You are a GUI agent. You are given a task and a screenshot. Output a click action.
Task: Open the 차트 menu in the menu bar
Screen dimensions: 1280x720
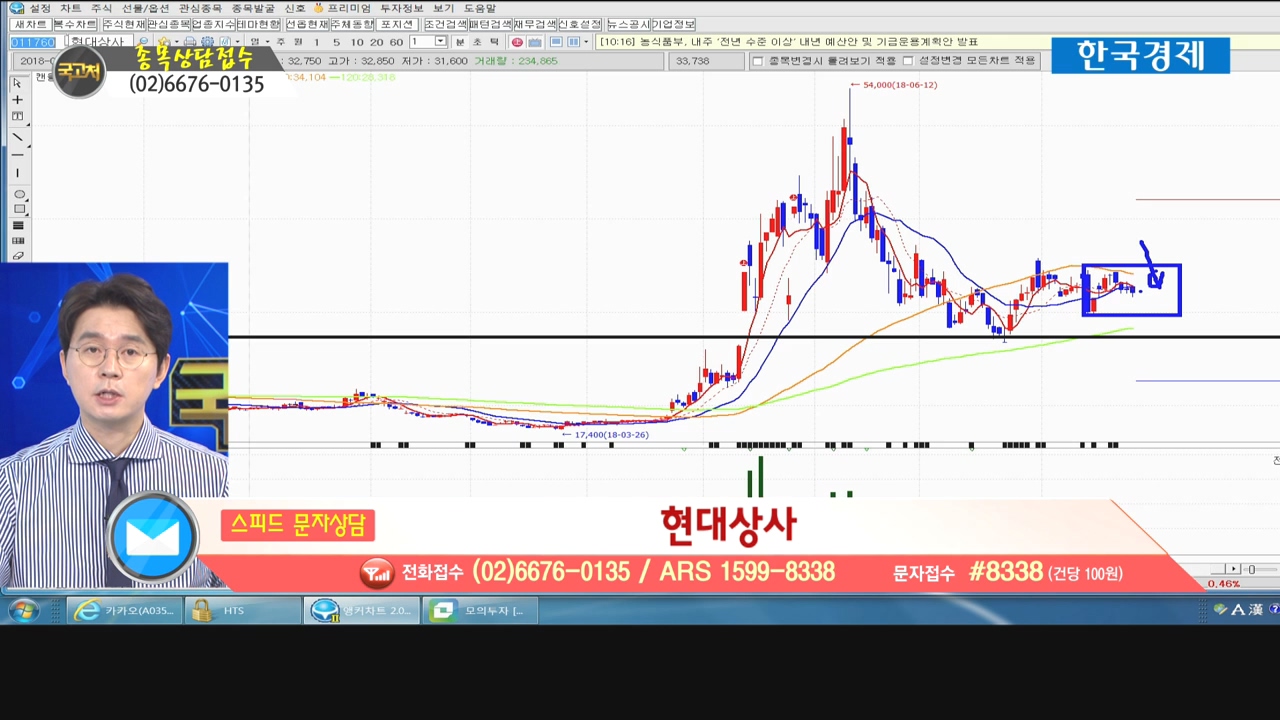(x=70, y=8)
